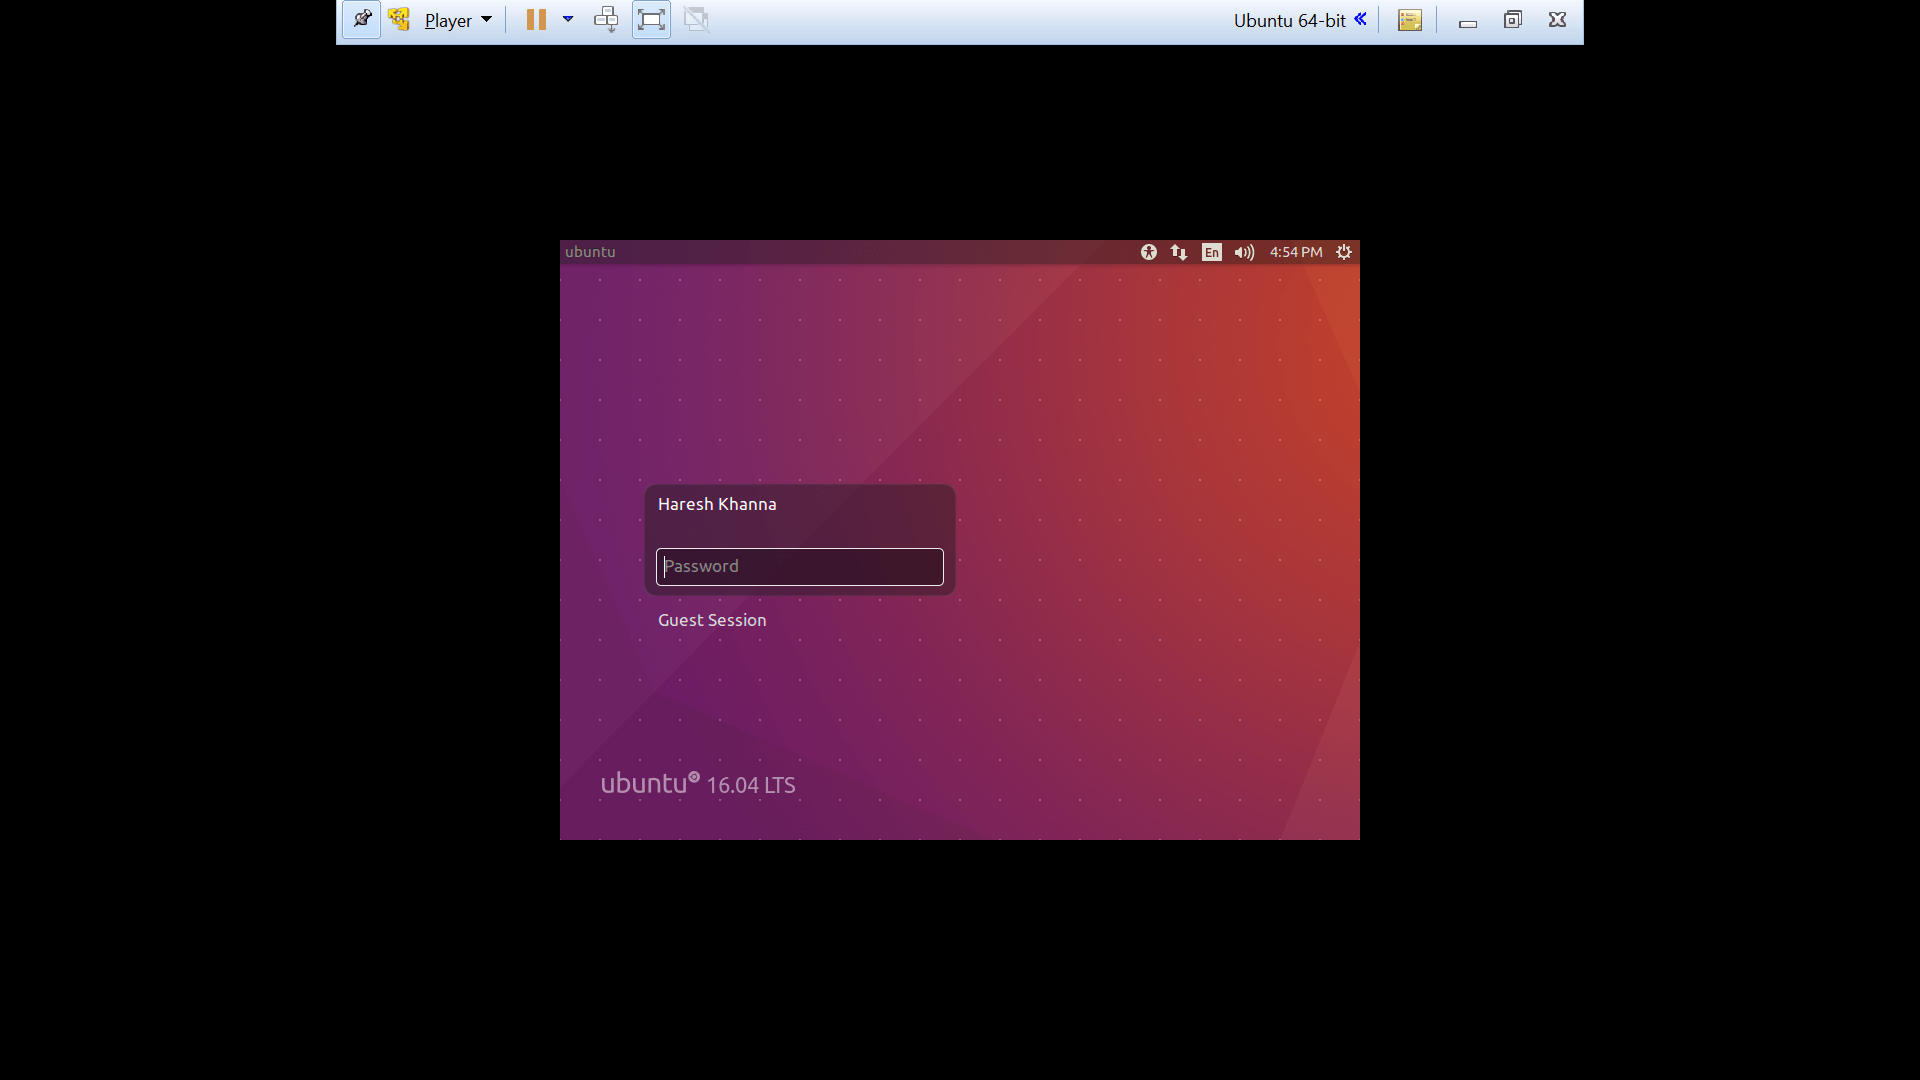Viewport: 1920px width, 1080px height.
Task: Select the Accessibility options icon
Action: coord(1148,252)
